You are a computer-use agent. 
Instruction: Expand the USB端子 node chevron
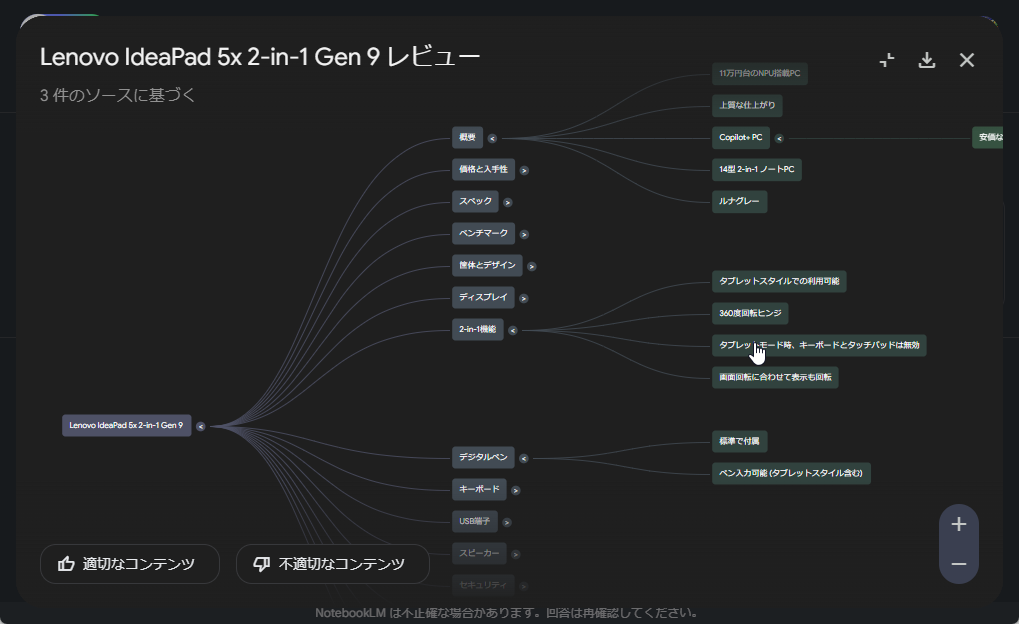coord(506,522)
